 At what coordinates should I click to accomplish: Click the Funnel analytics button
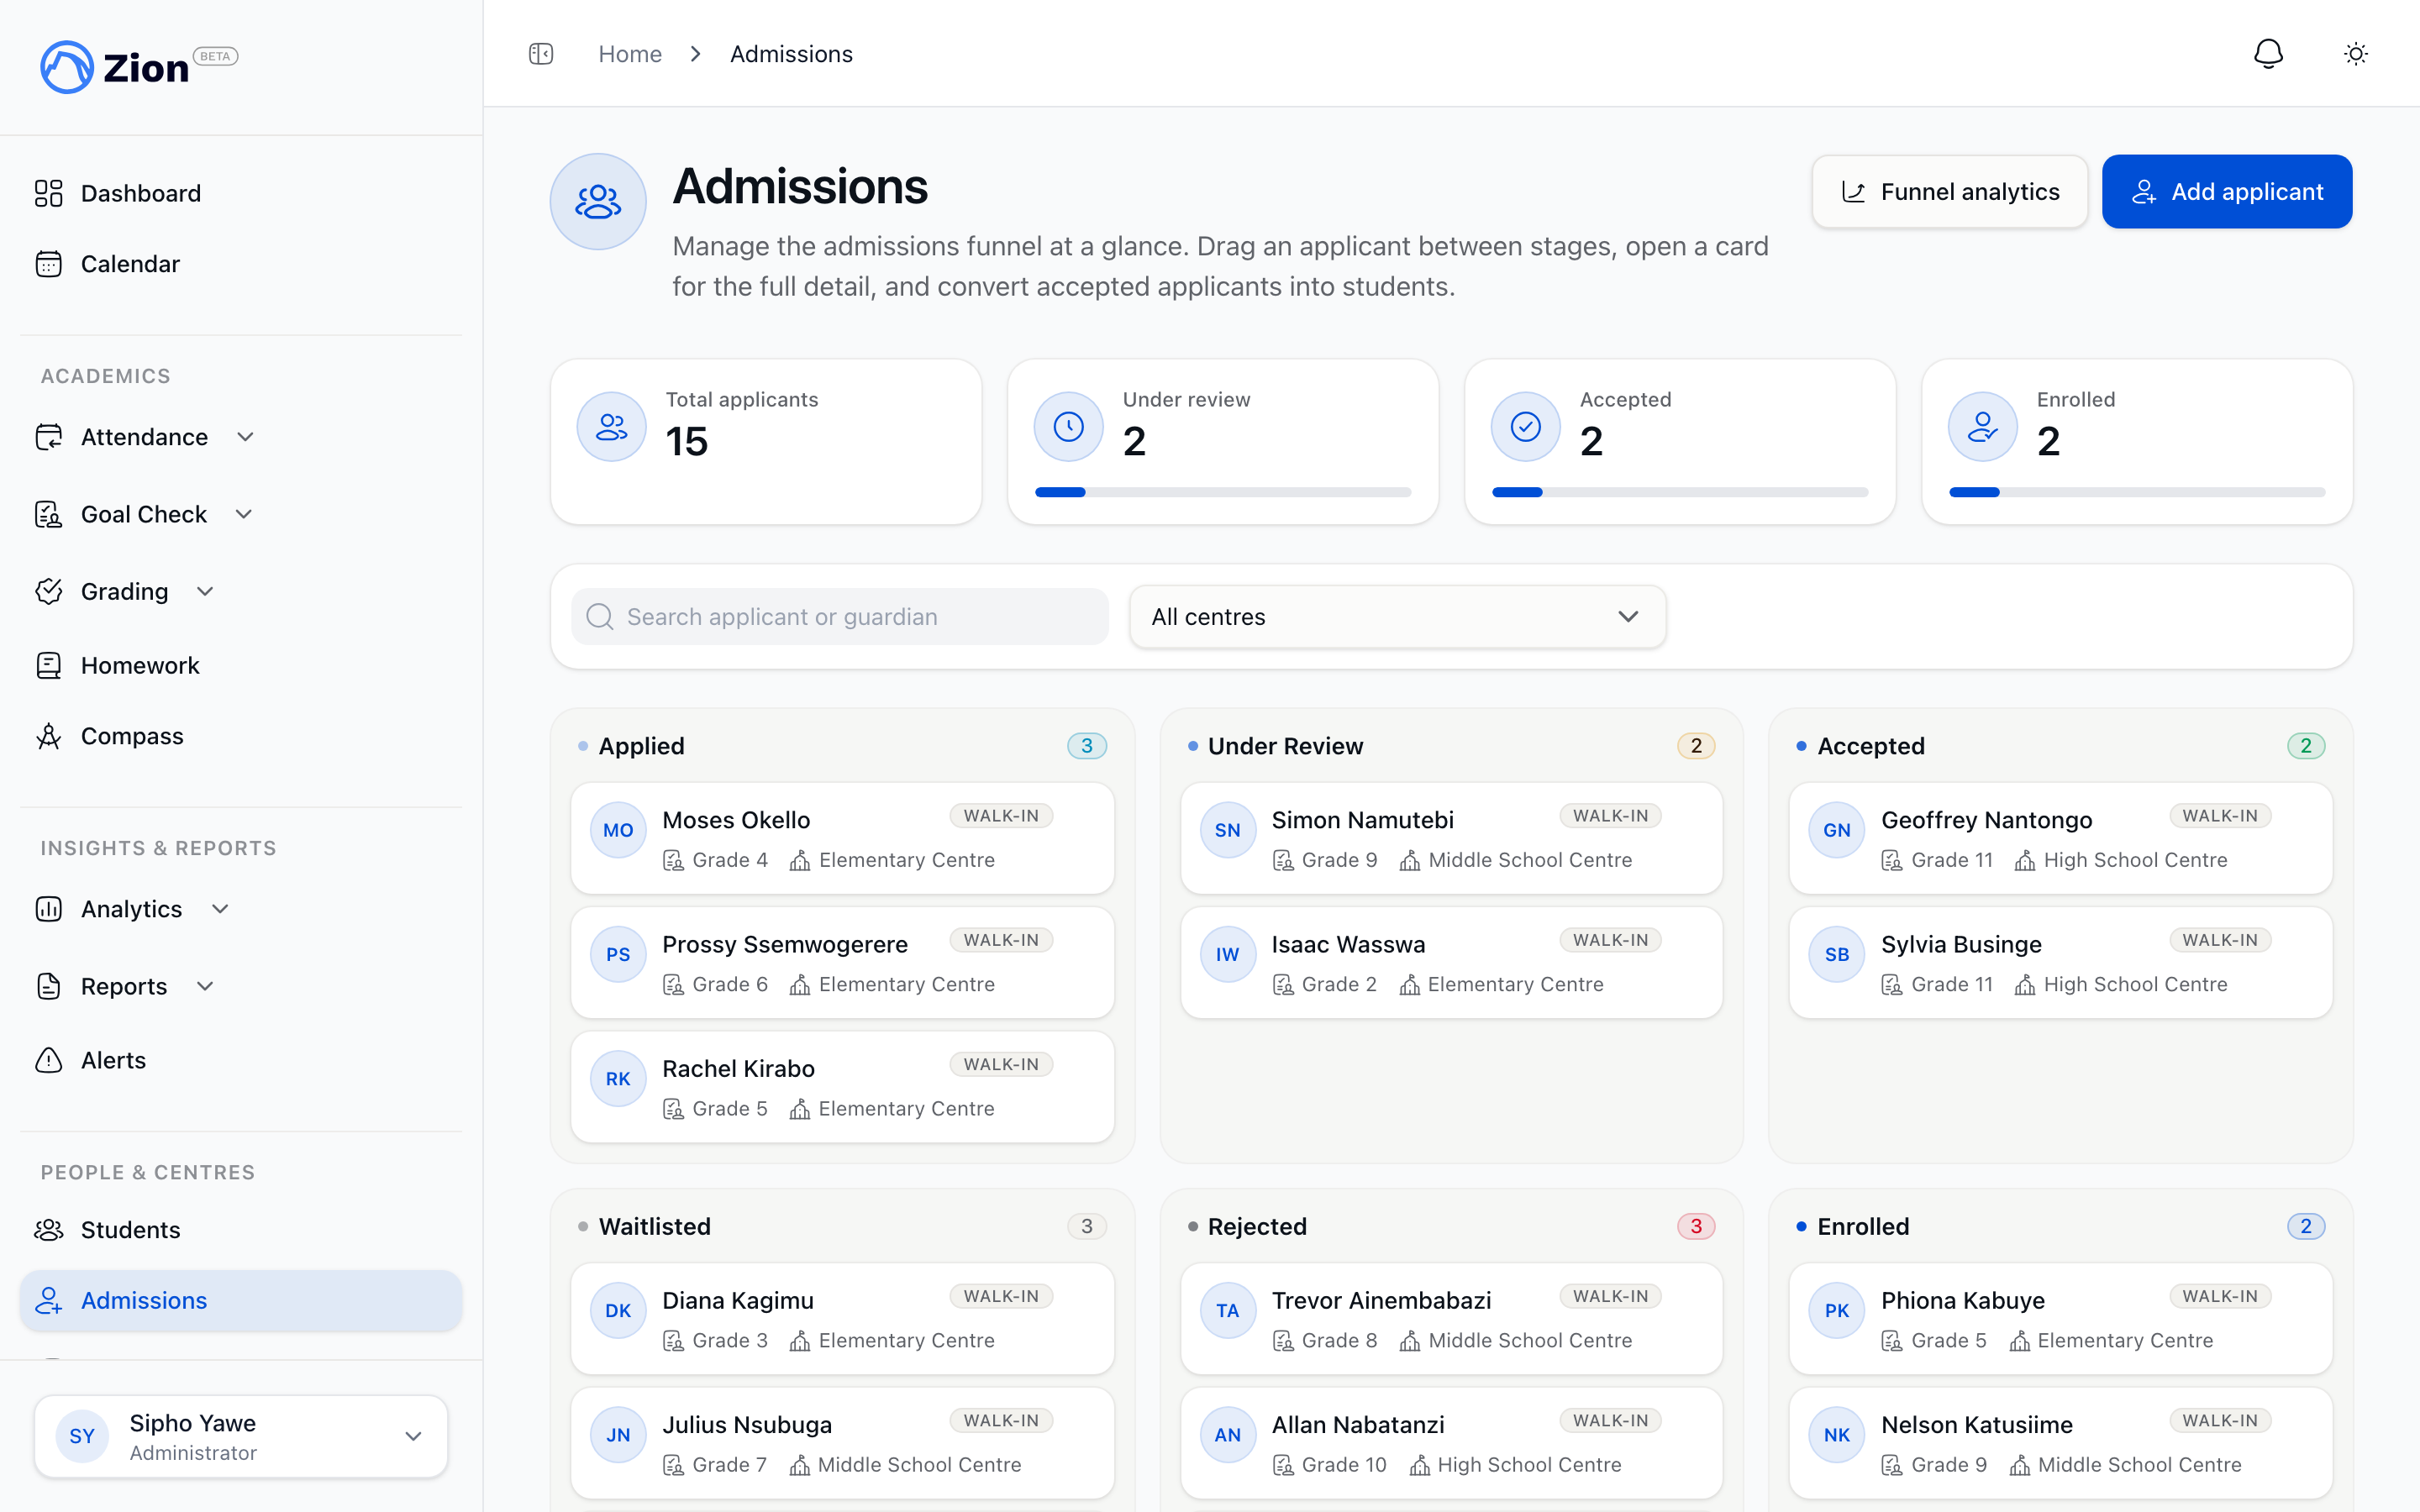(x=1949, y=192)
